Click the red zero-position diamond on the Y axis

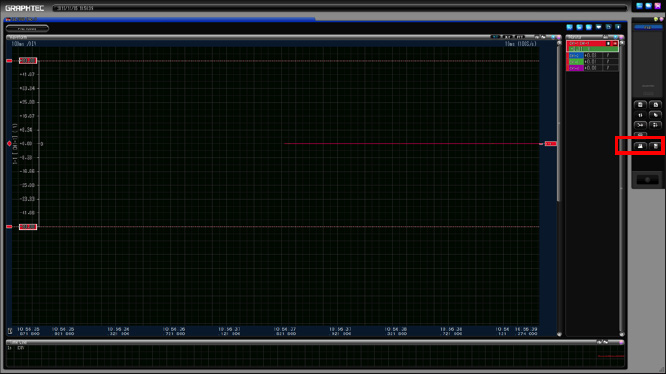(x=9, y=144)
